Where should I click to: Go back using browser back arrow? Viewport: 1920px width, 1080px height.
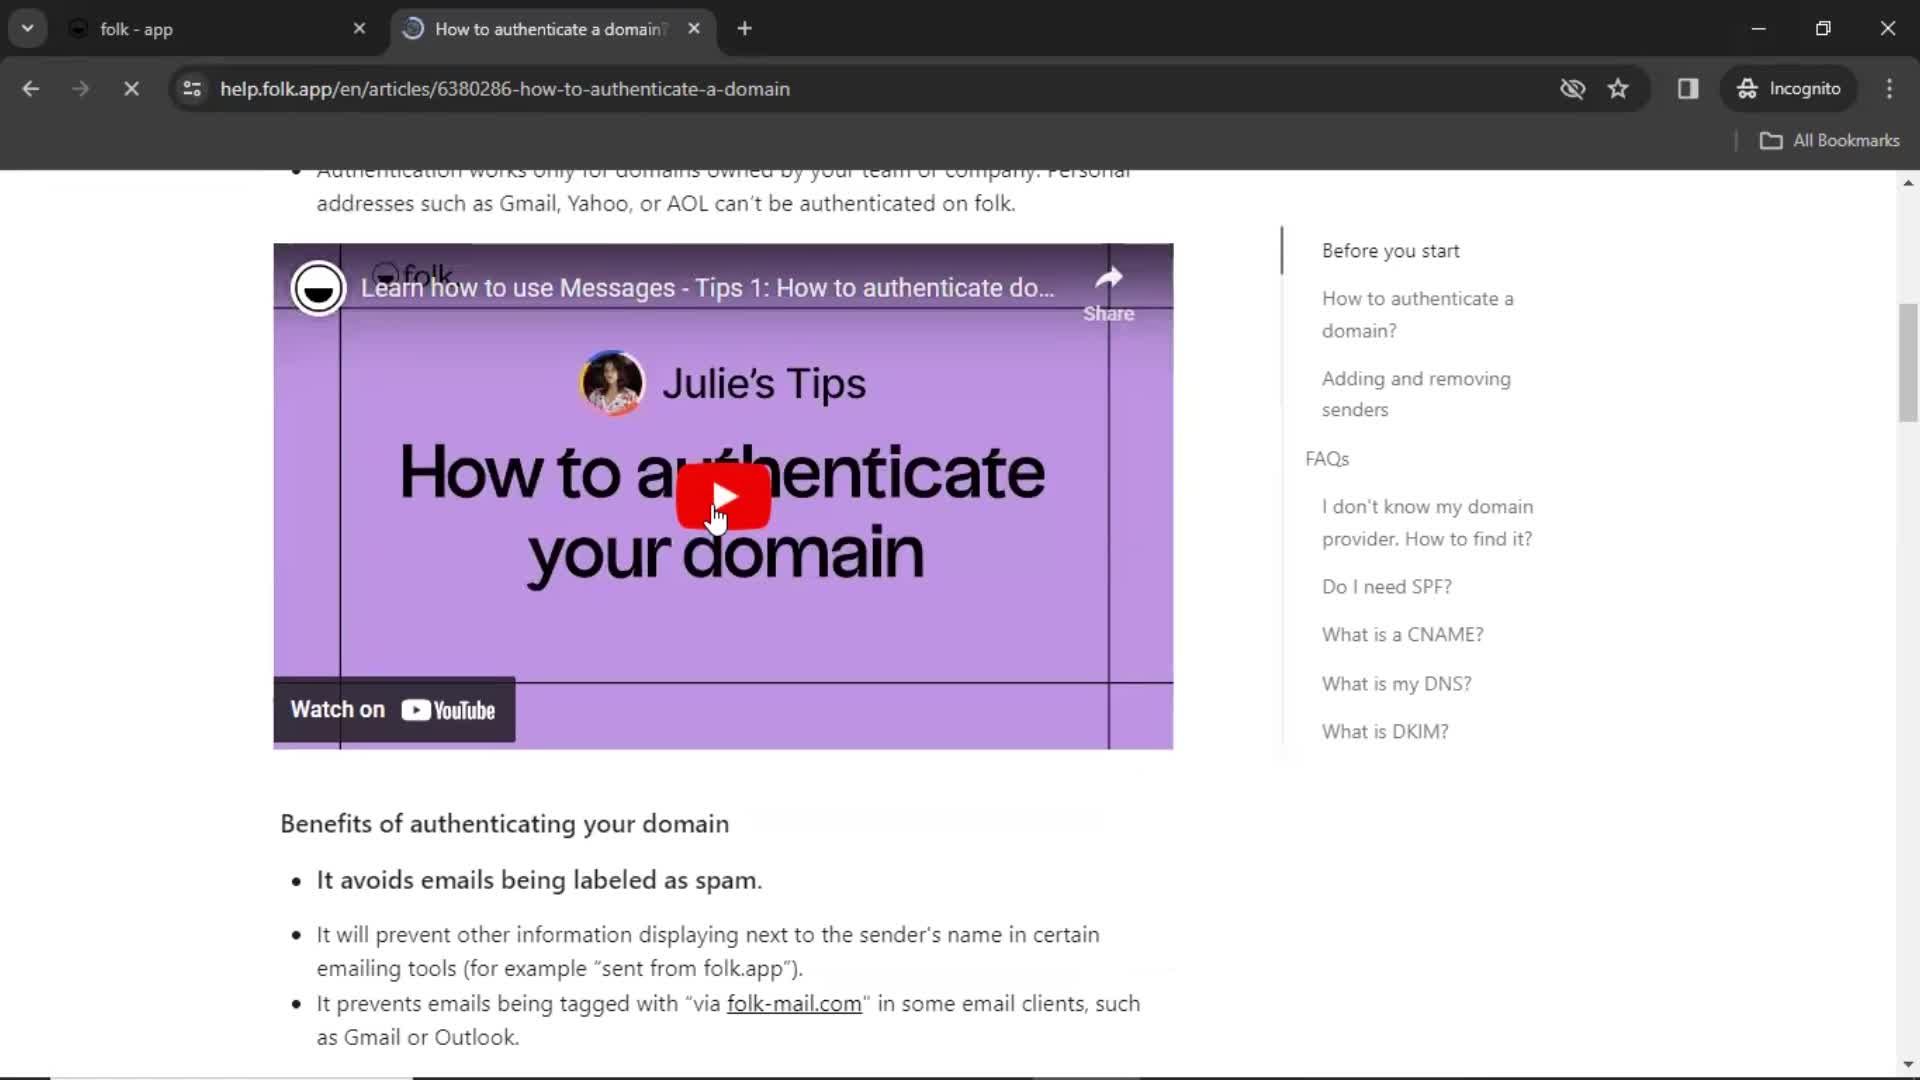(x=31, y=89)
